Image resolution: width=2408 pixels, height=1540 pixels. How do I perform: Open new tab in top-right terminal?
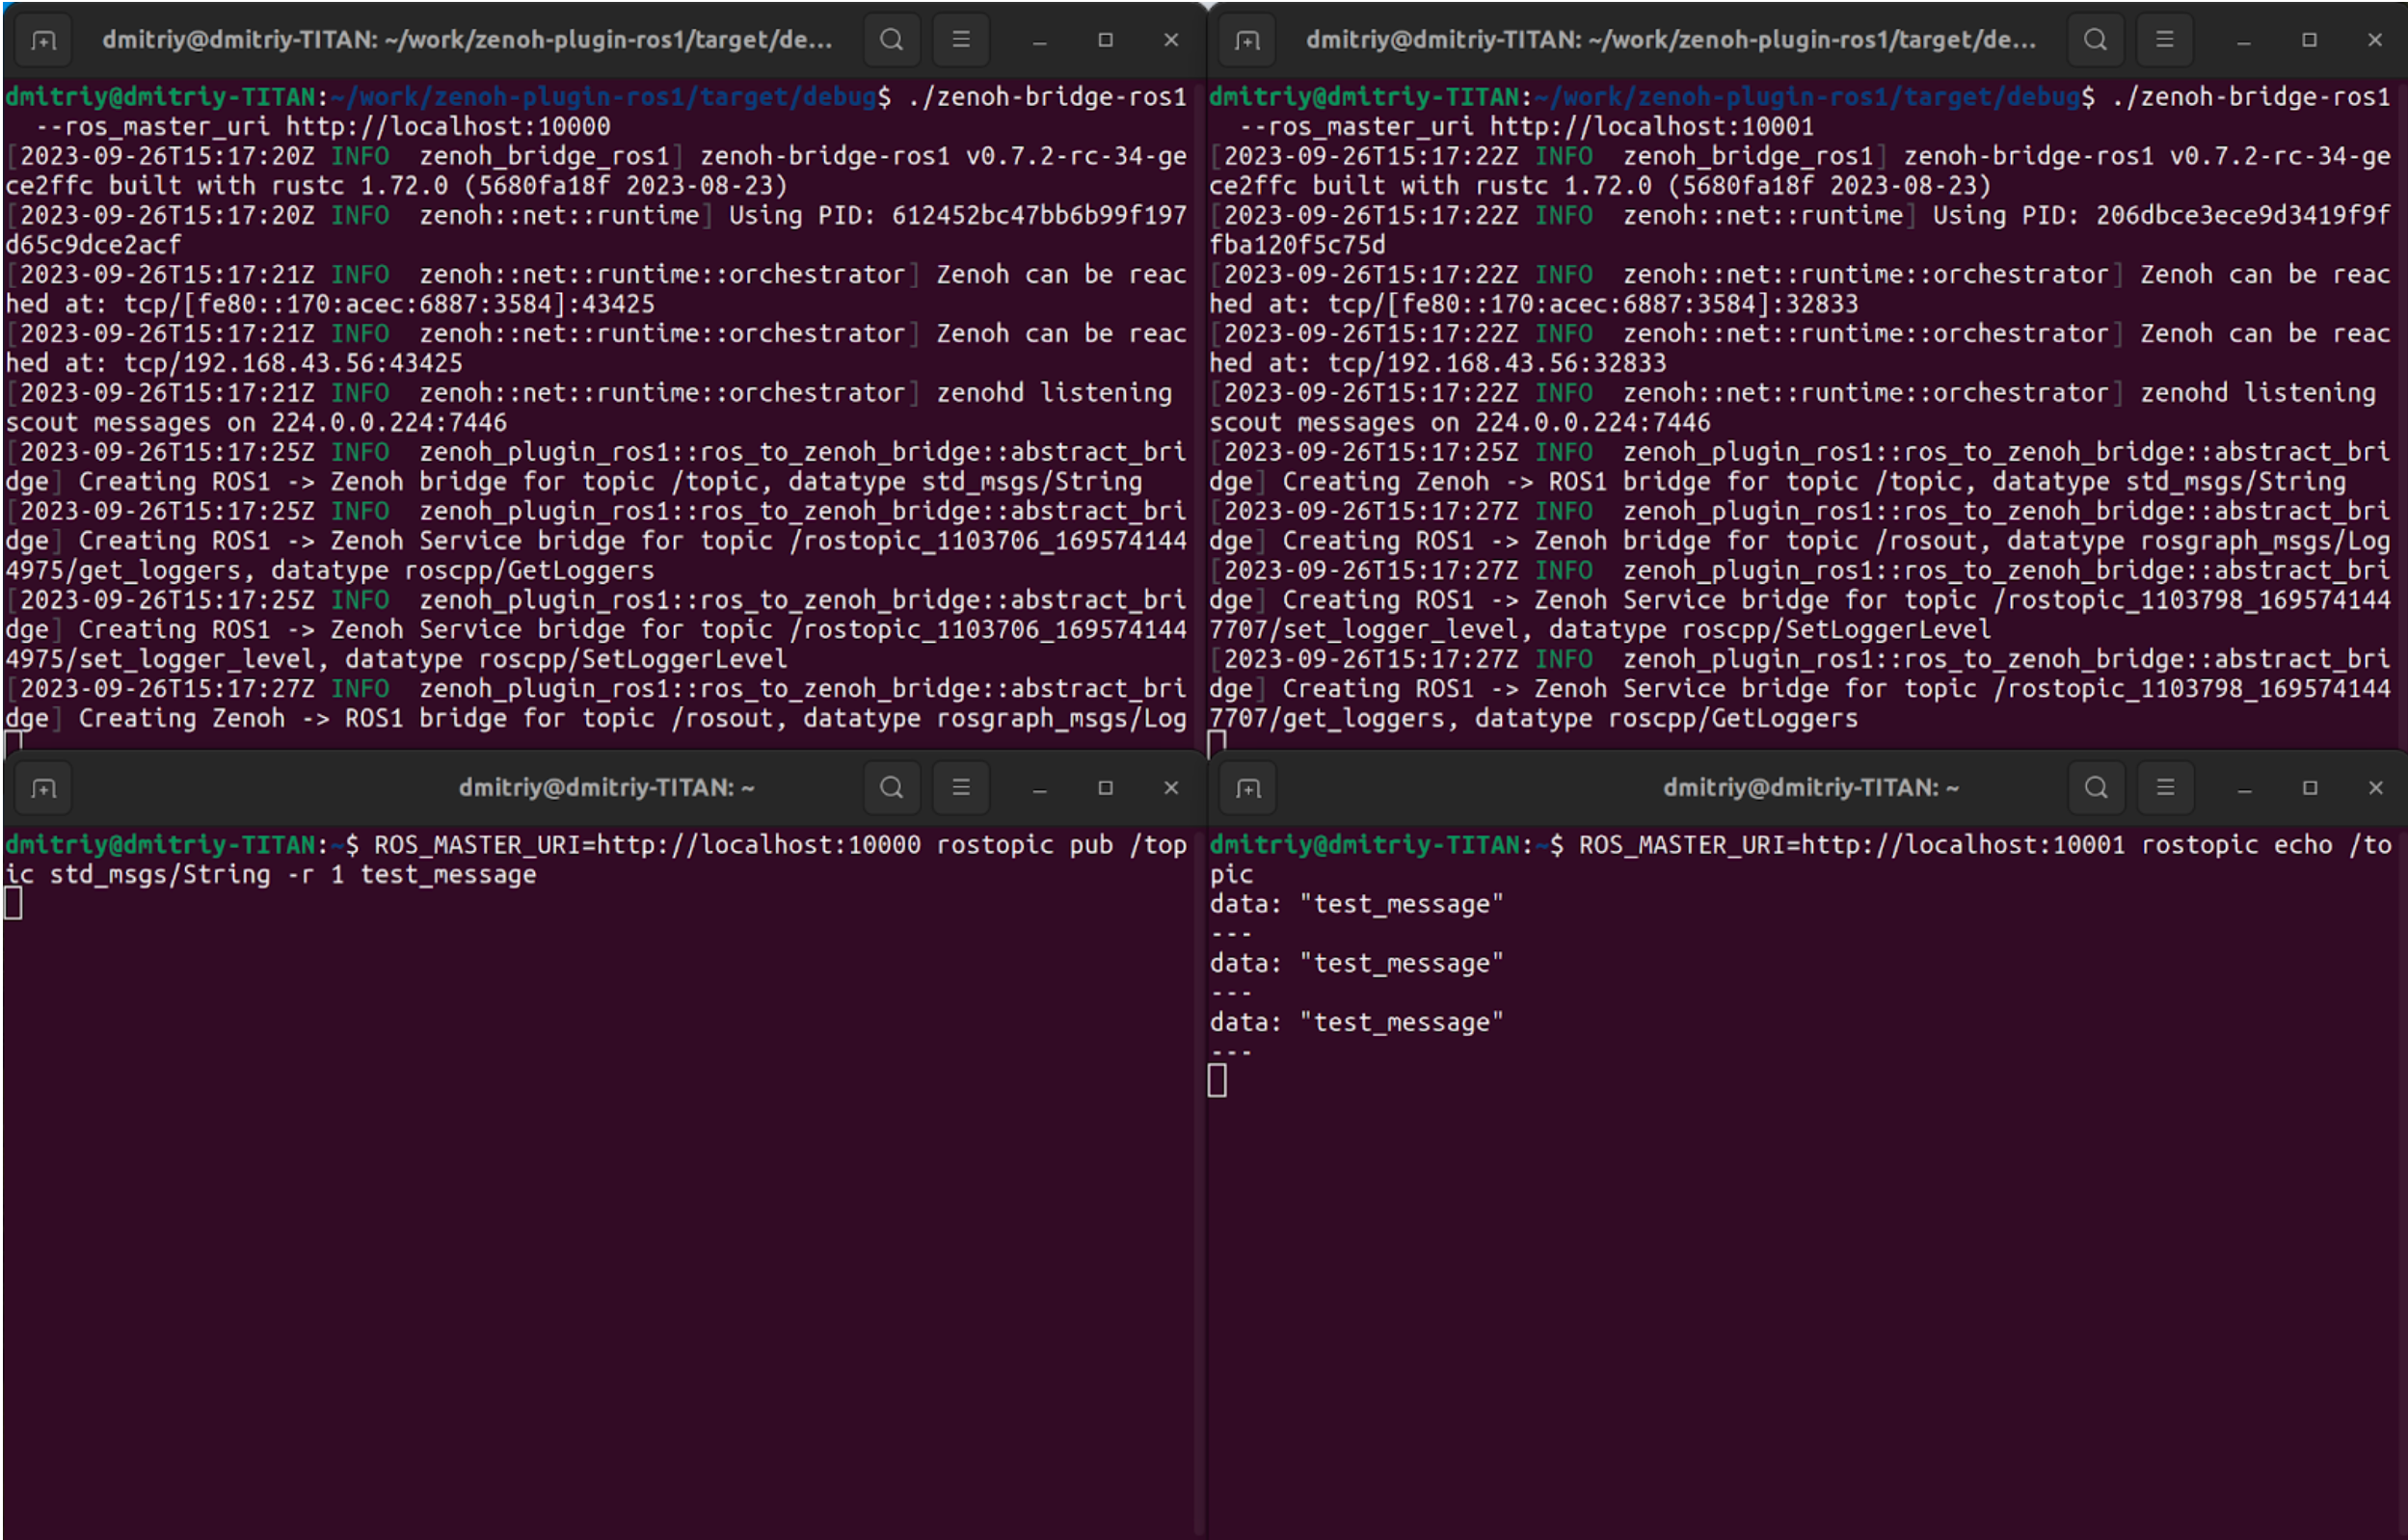(1247, 40)
